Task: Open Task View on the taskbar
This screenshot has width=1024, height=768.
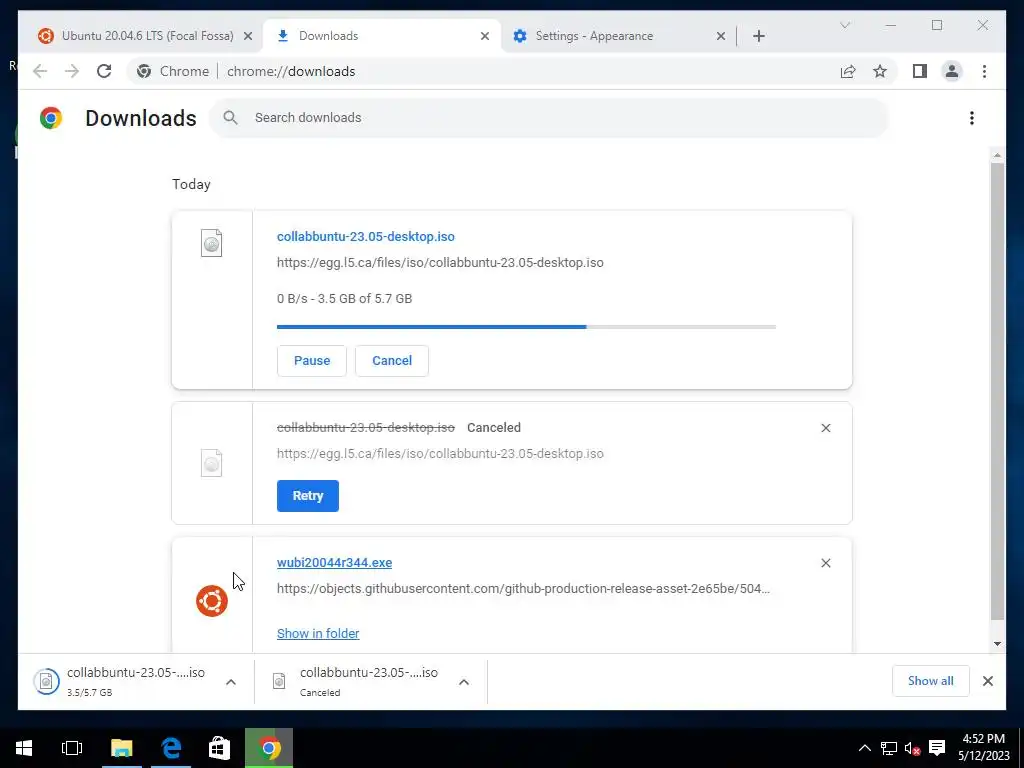Action: click(72, 748)
